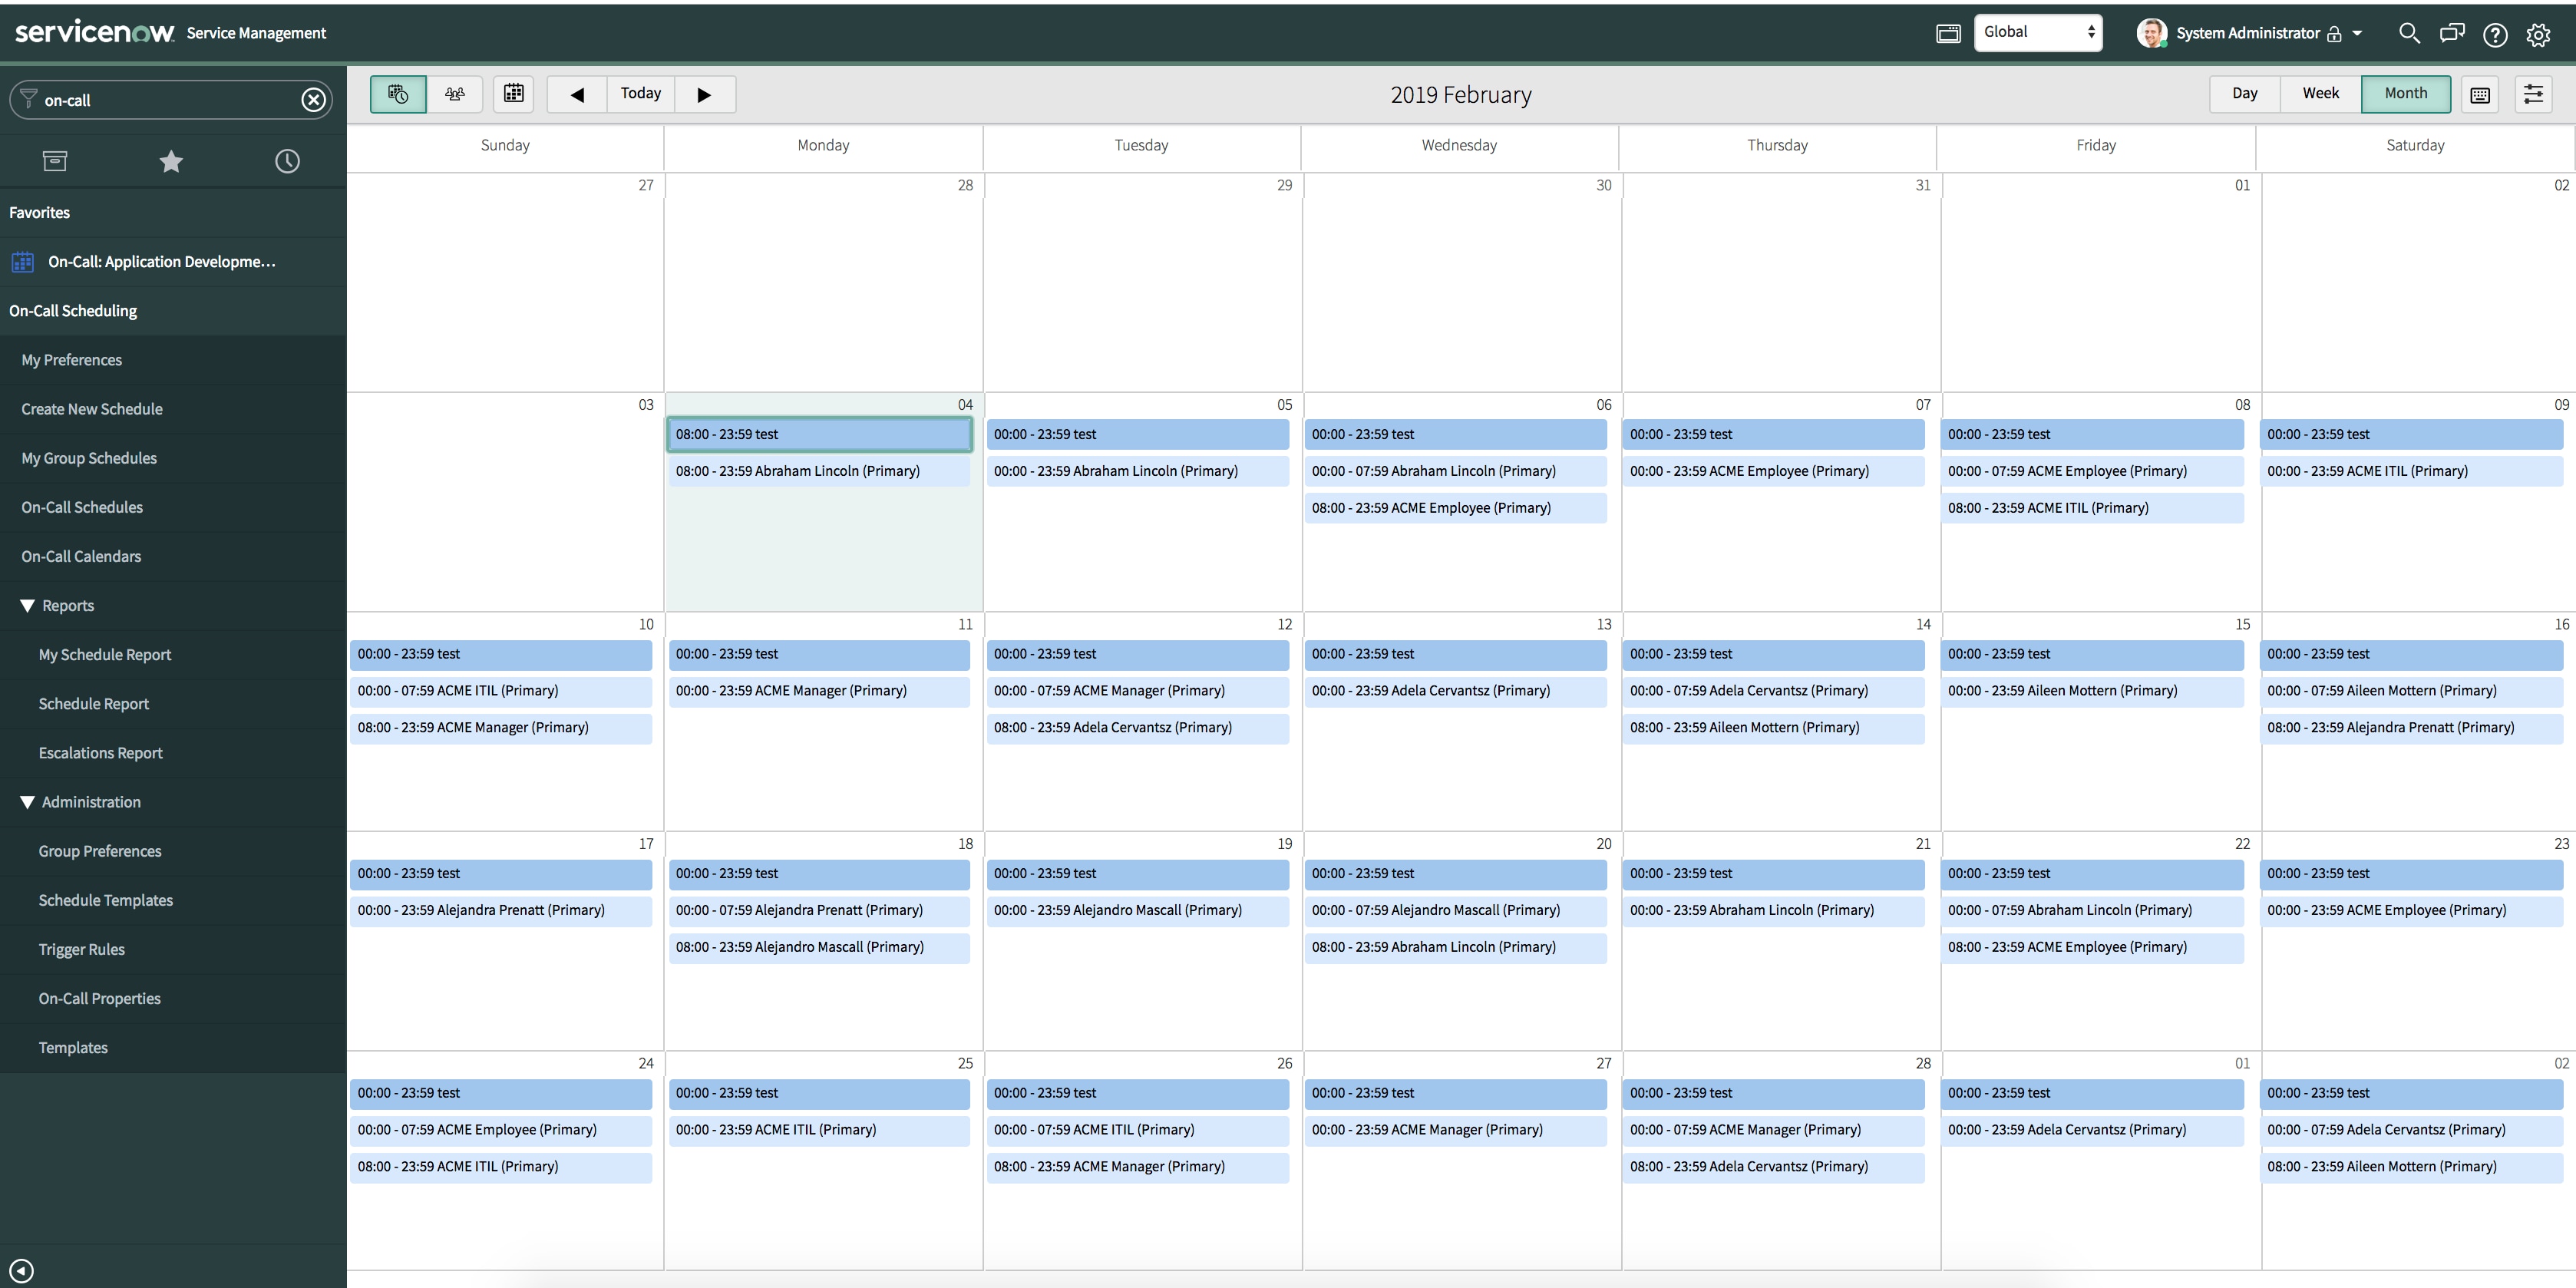Image resolution: width=2576 pixels, height=1288 pixels.
Task: Open the system settings gear
Action: coord(2538,35)
